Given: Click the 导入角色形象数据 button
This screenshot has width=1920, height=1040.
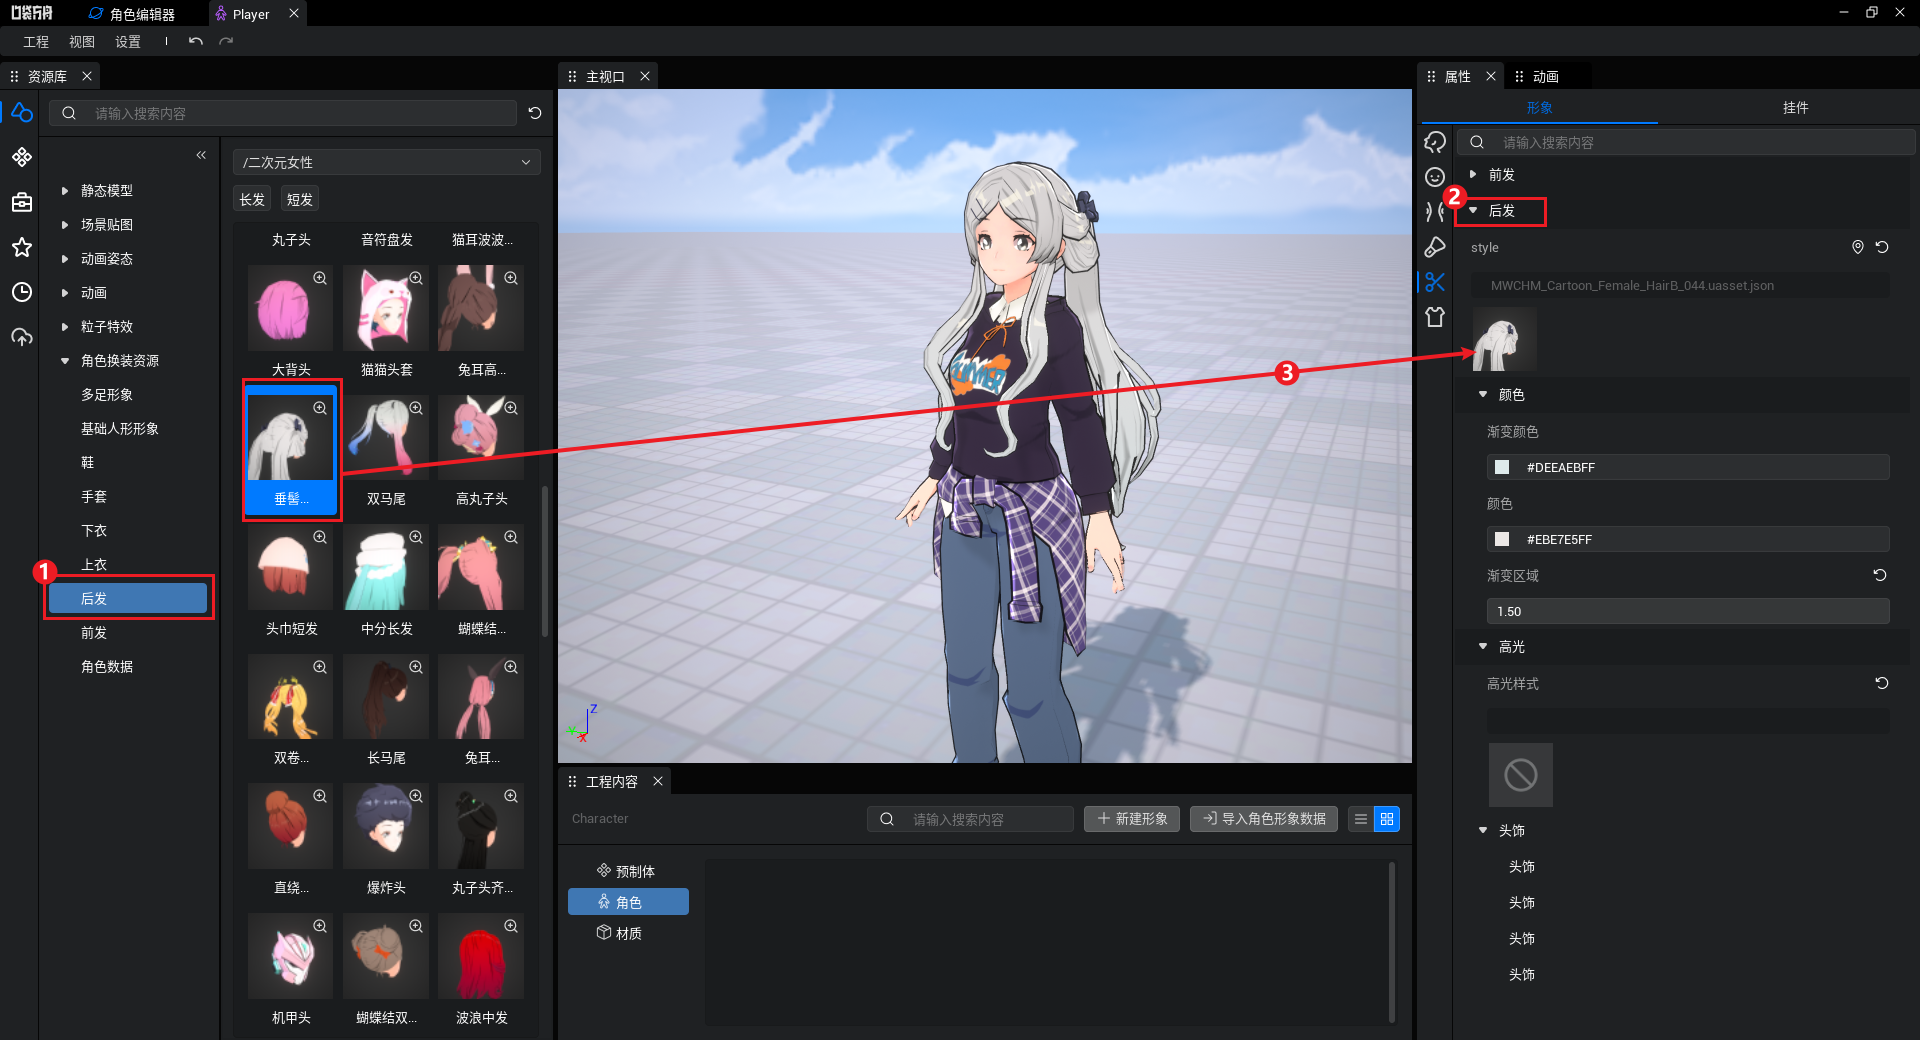Looking at the screenshot, I should [x=1264, y=818].
